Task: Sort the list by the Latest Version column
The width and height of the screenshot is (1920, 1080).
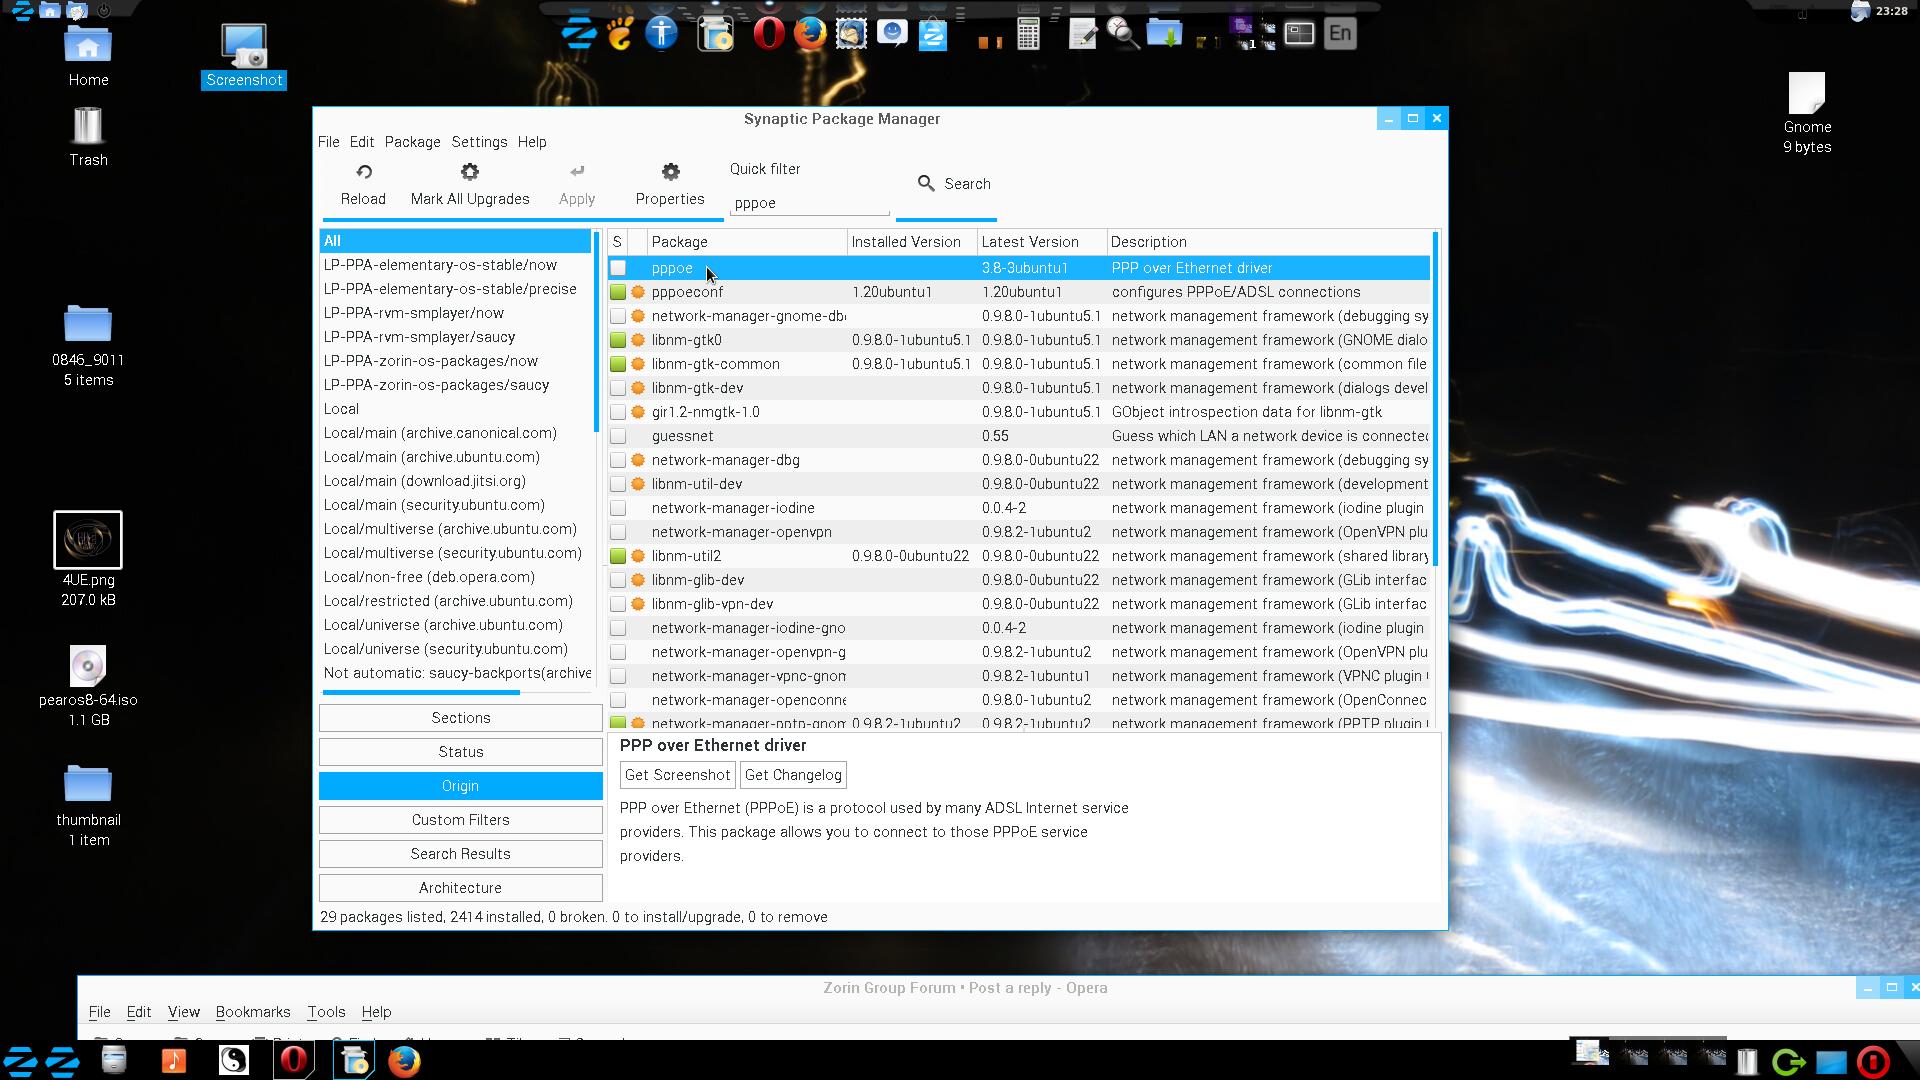Action: pyautogui.click(x=1030, y=242)
